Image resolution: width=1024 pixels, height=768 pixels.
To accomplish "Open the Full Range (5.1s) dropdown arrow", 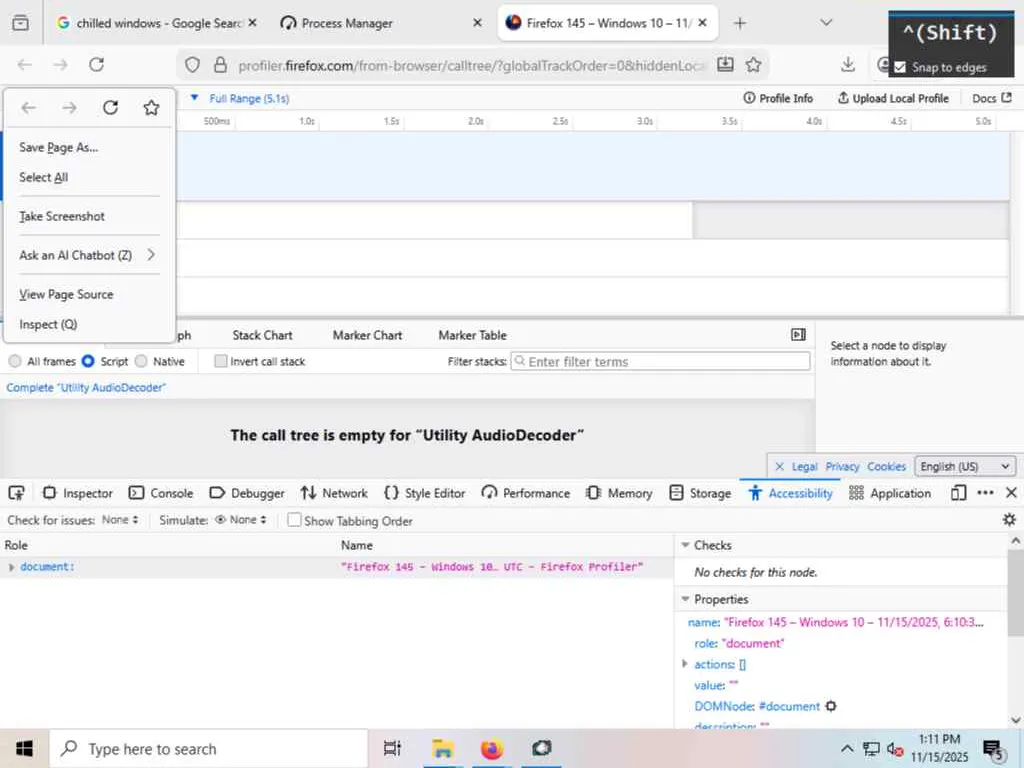I will (x=194, y=98).
